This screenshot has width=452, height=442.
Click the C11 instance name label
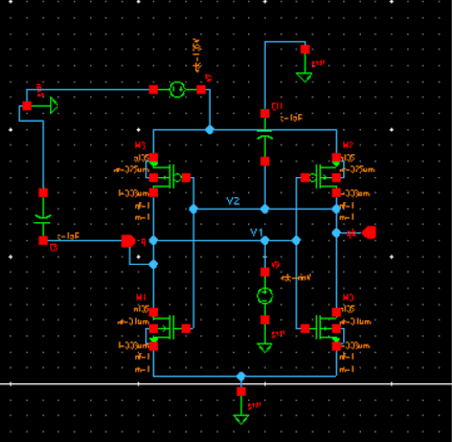tap(277, 106)
